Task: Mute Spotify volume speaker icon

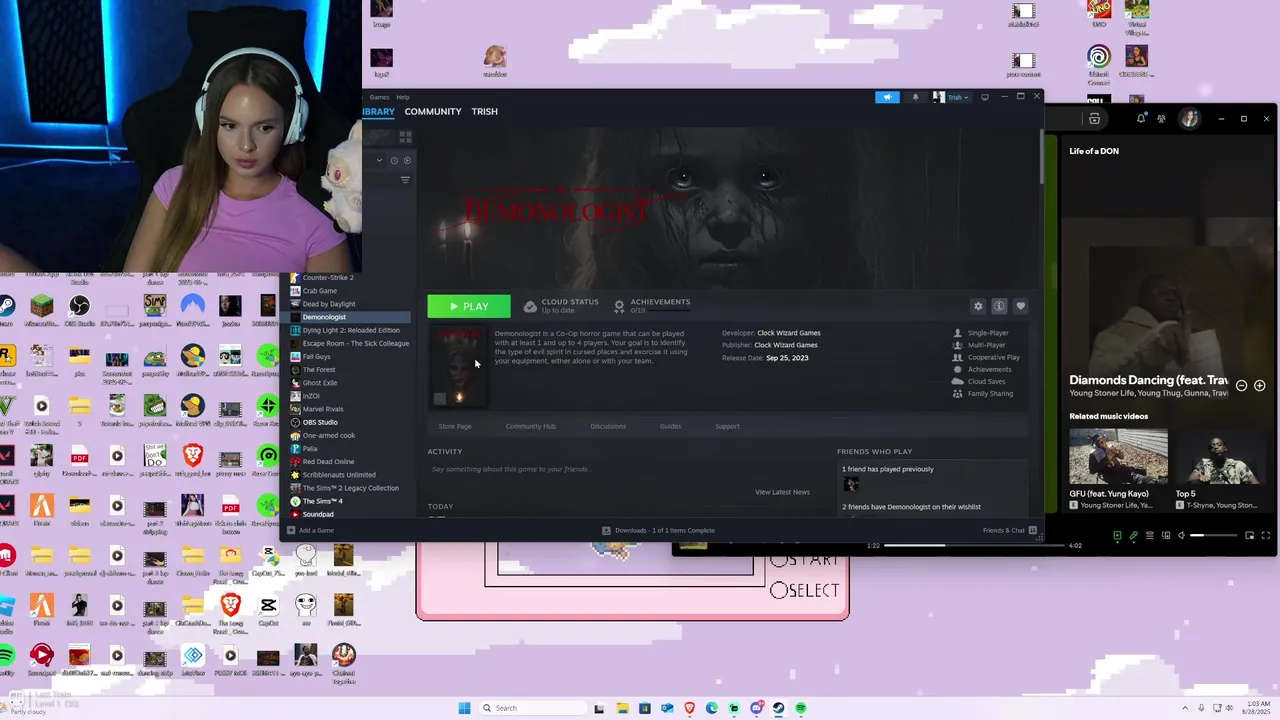Action: [x=1182, y=536]
